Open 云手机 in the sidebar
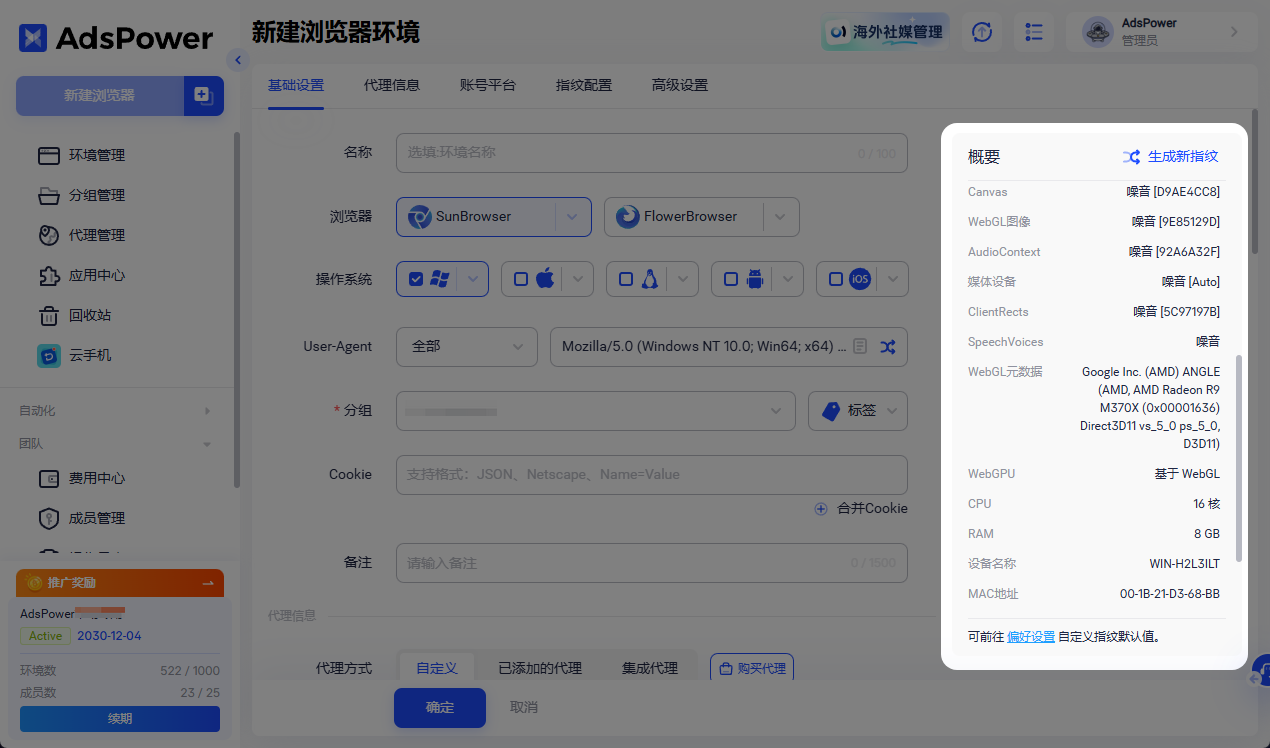The width and height of the screenshot is (1270, 748). click(x=89, y=355)
